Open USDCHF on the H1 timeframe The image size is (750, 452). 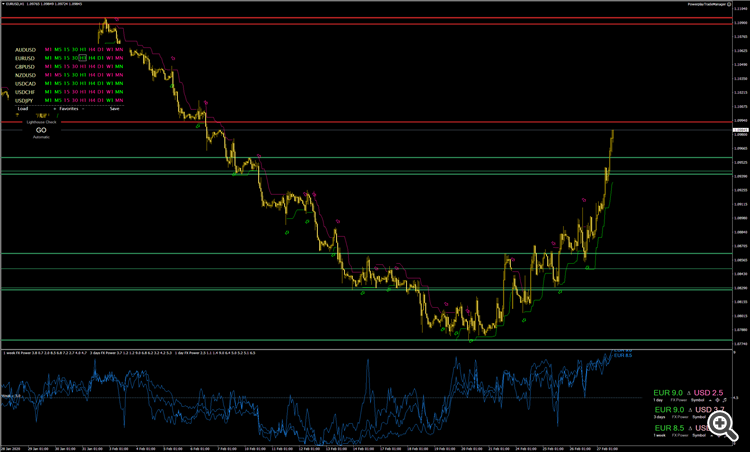(83, 92)
